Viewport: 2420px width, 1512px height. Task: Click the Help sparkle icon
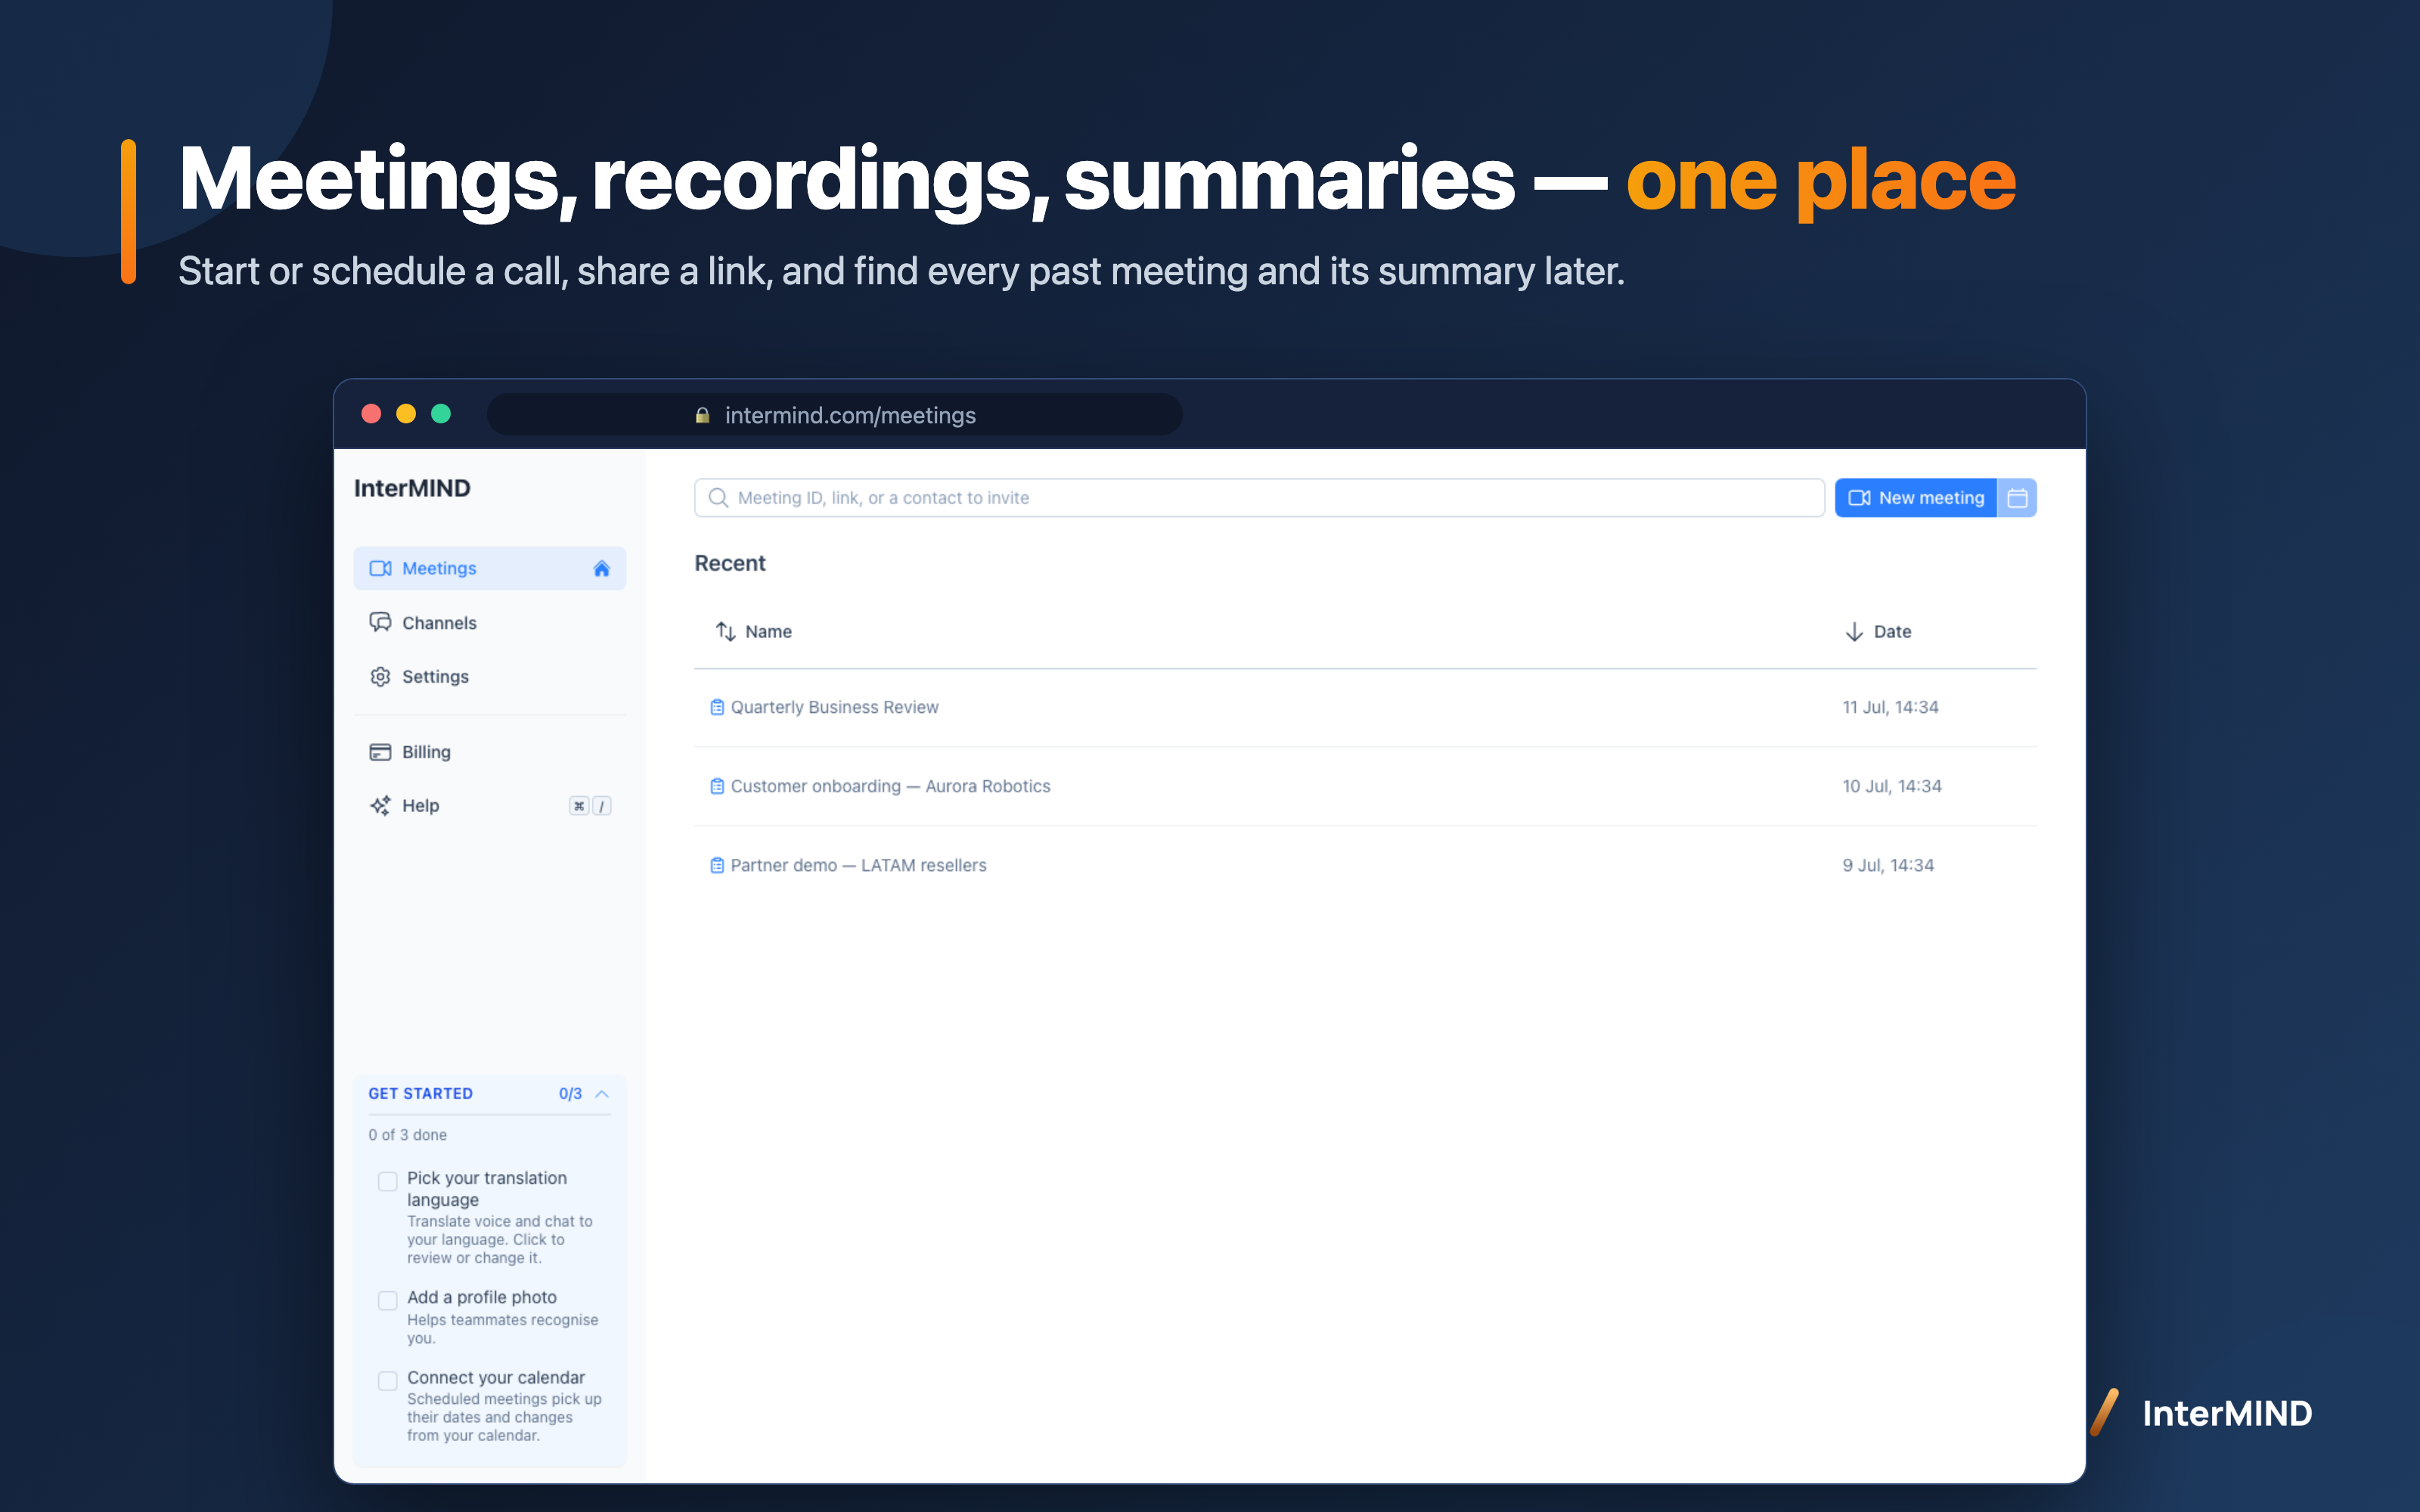click(x=380, y=806)
